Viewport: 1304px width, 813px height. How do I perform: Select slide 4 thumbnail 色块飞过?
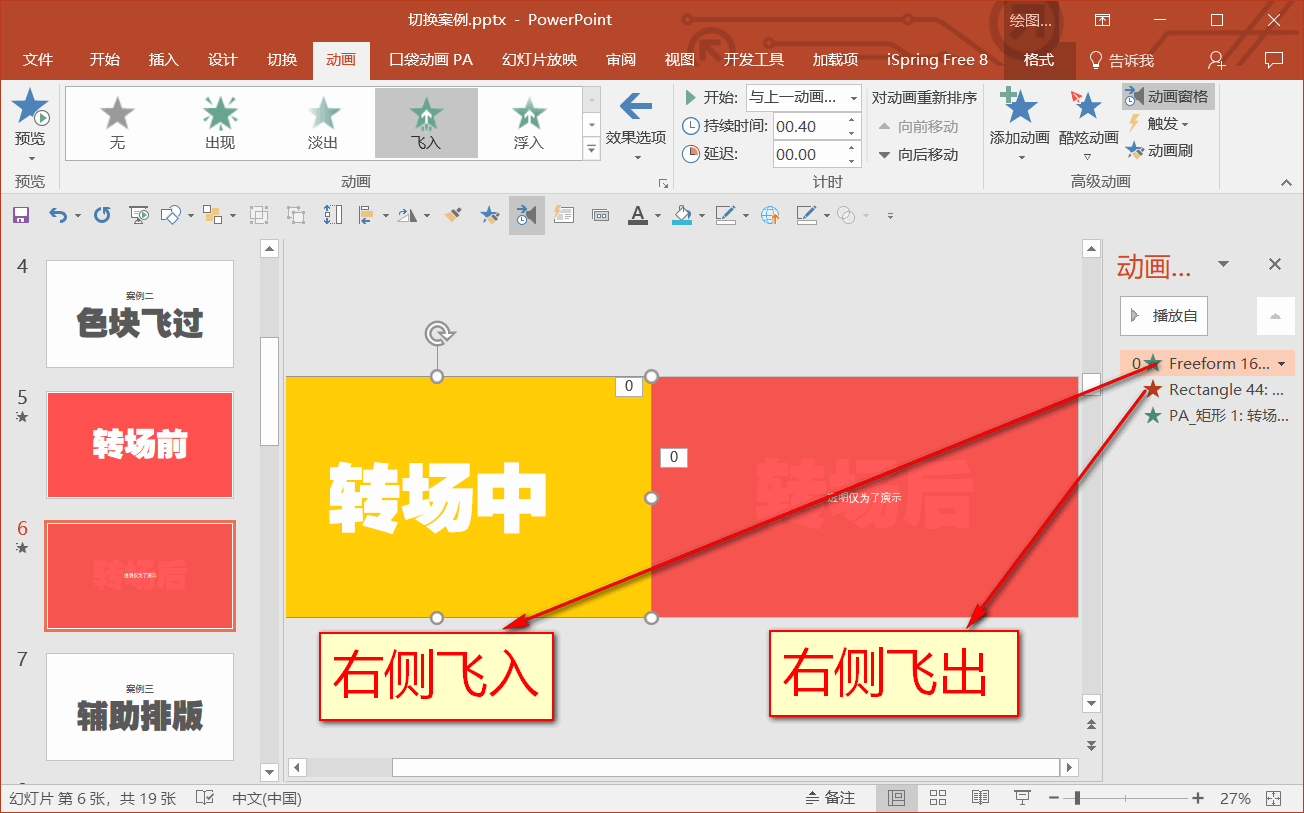pyautogui.click(x=140, y=314)
